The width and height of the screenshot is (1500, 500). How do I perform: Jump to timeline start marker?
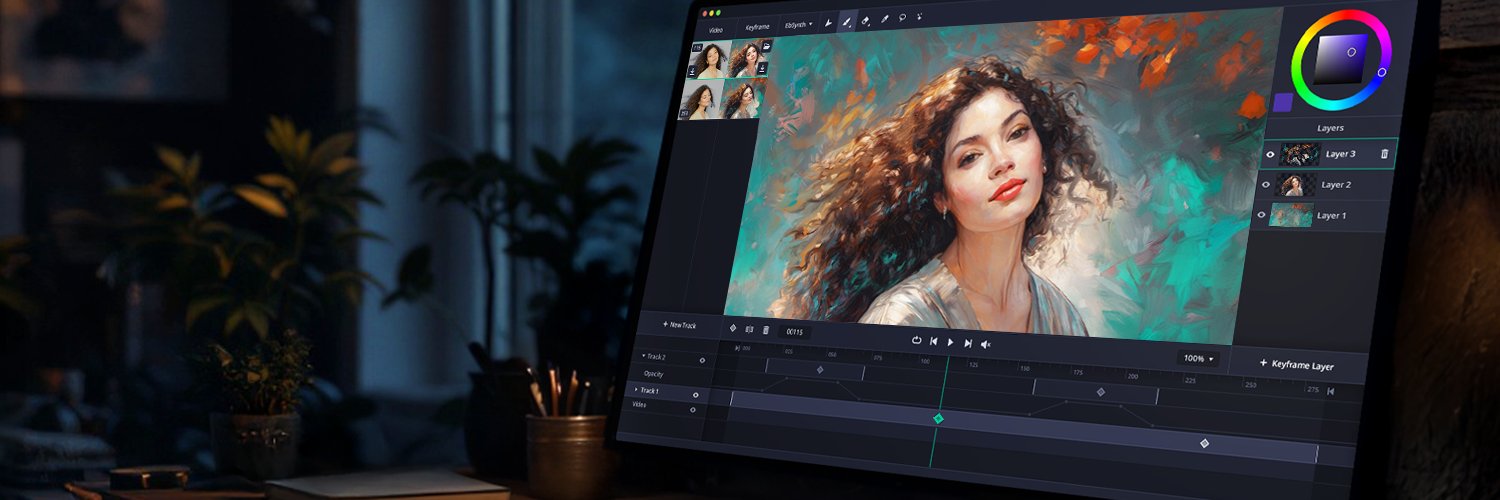737,348
